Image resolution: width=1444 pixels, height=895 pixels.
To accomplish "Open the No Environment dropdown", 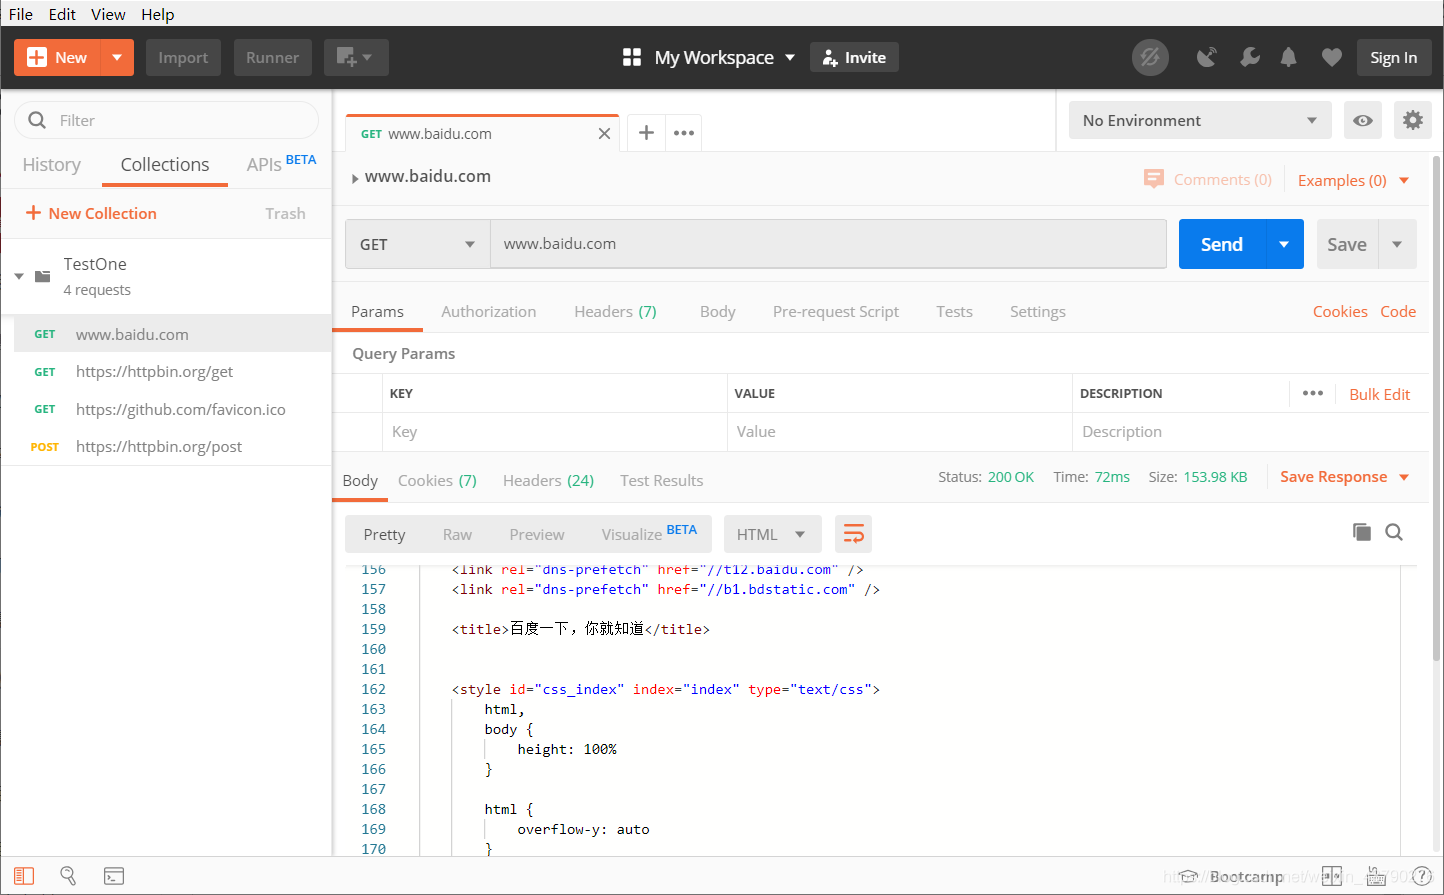I will pyautogui.click(x=1200, y=120).
